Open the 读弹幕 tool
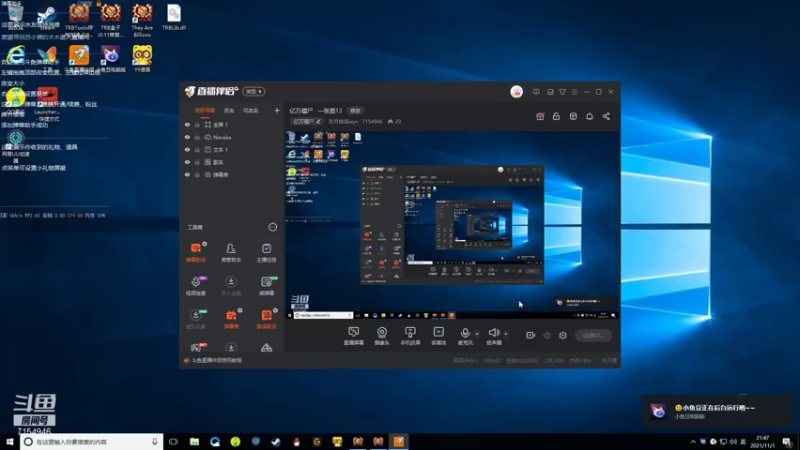800x450 pixels. tap(266, 286)
